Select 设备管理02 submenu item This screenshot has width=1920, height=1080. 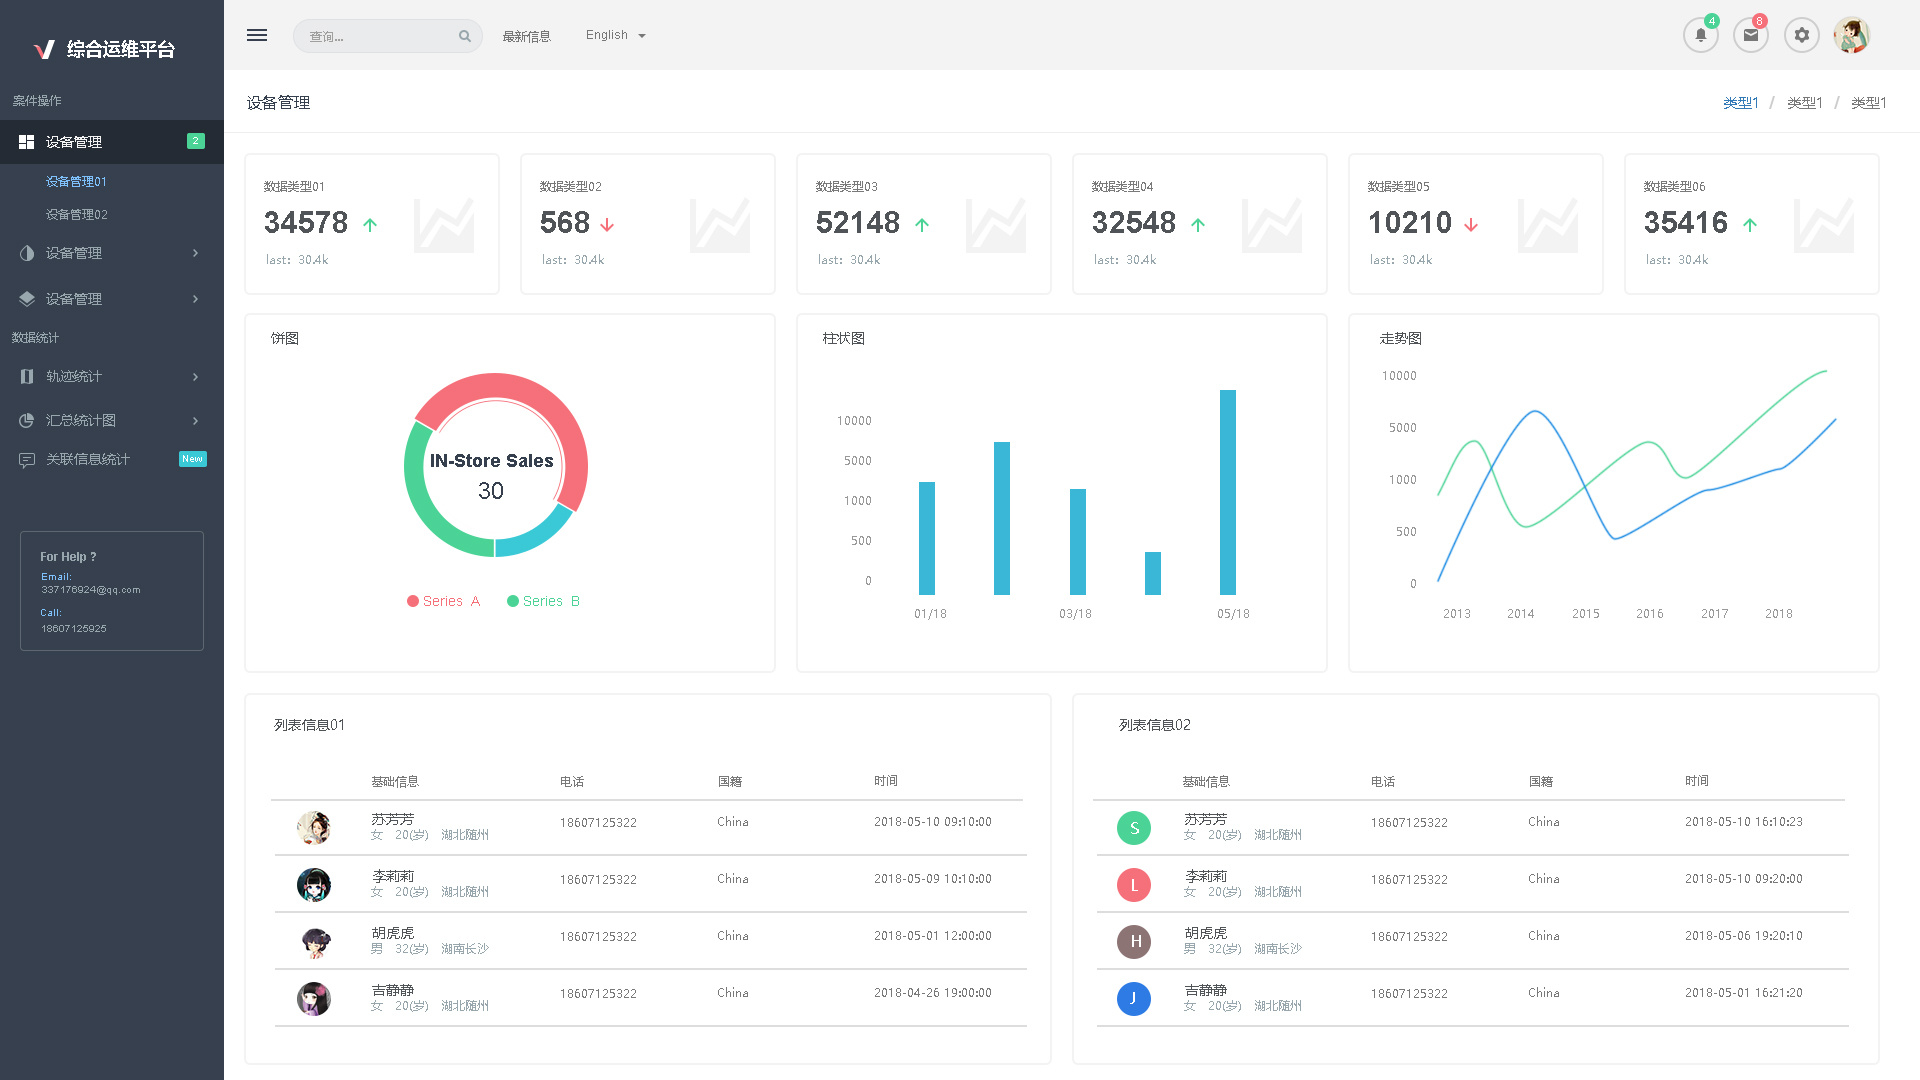point(77,215)
